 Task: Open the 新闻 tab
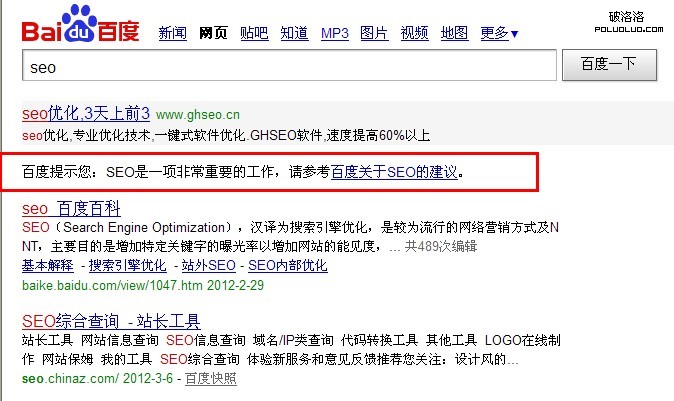click(172, 33)
